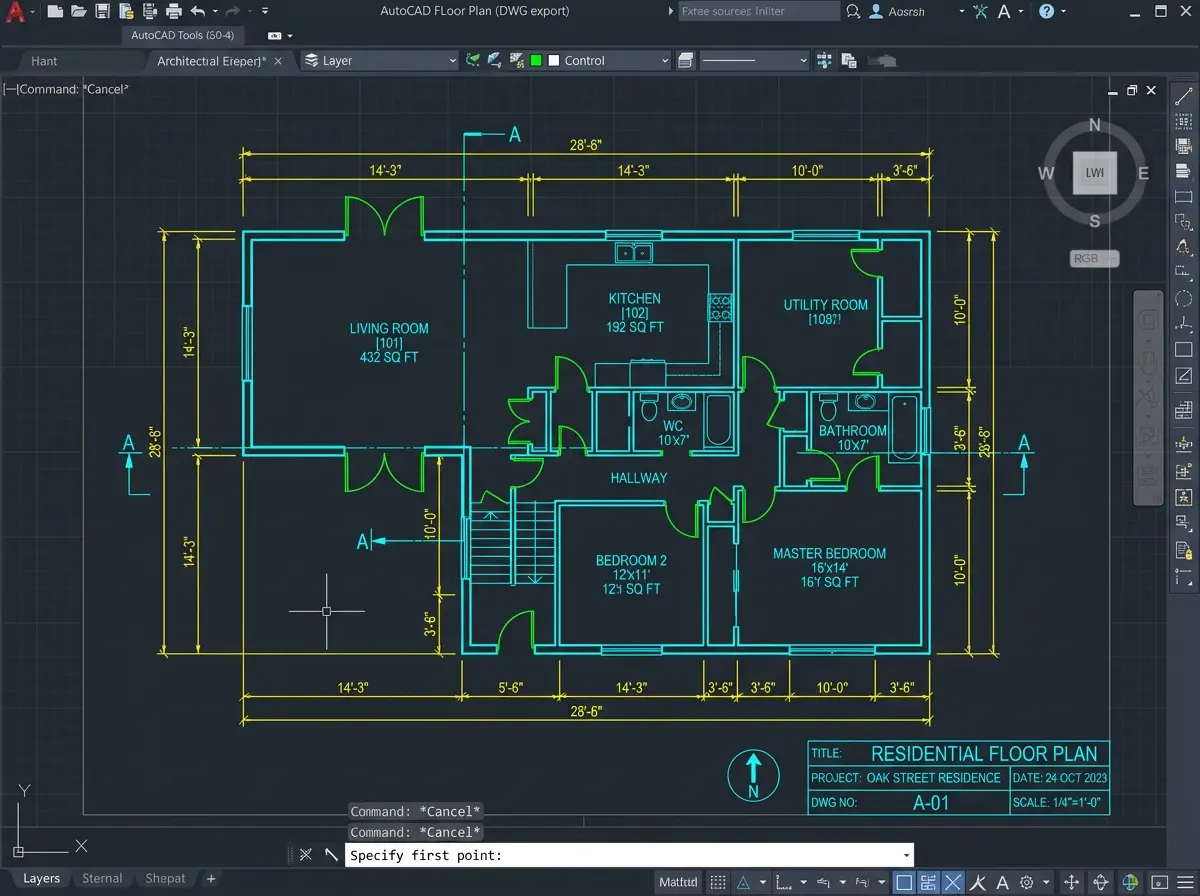Click the Pan arrows icon in status bar
This screenshot has width=1200, height=896.
coord(1070,882)
